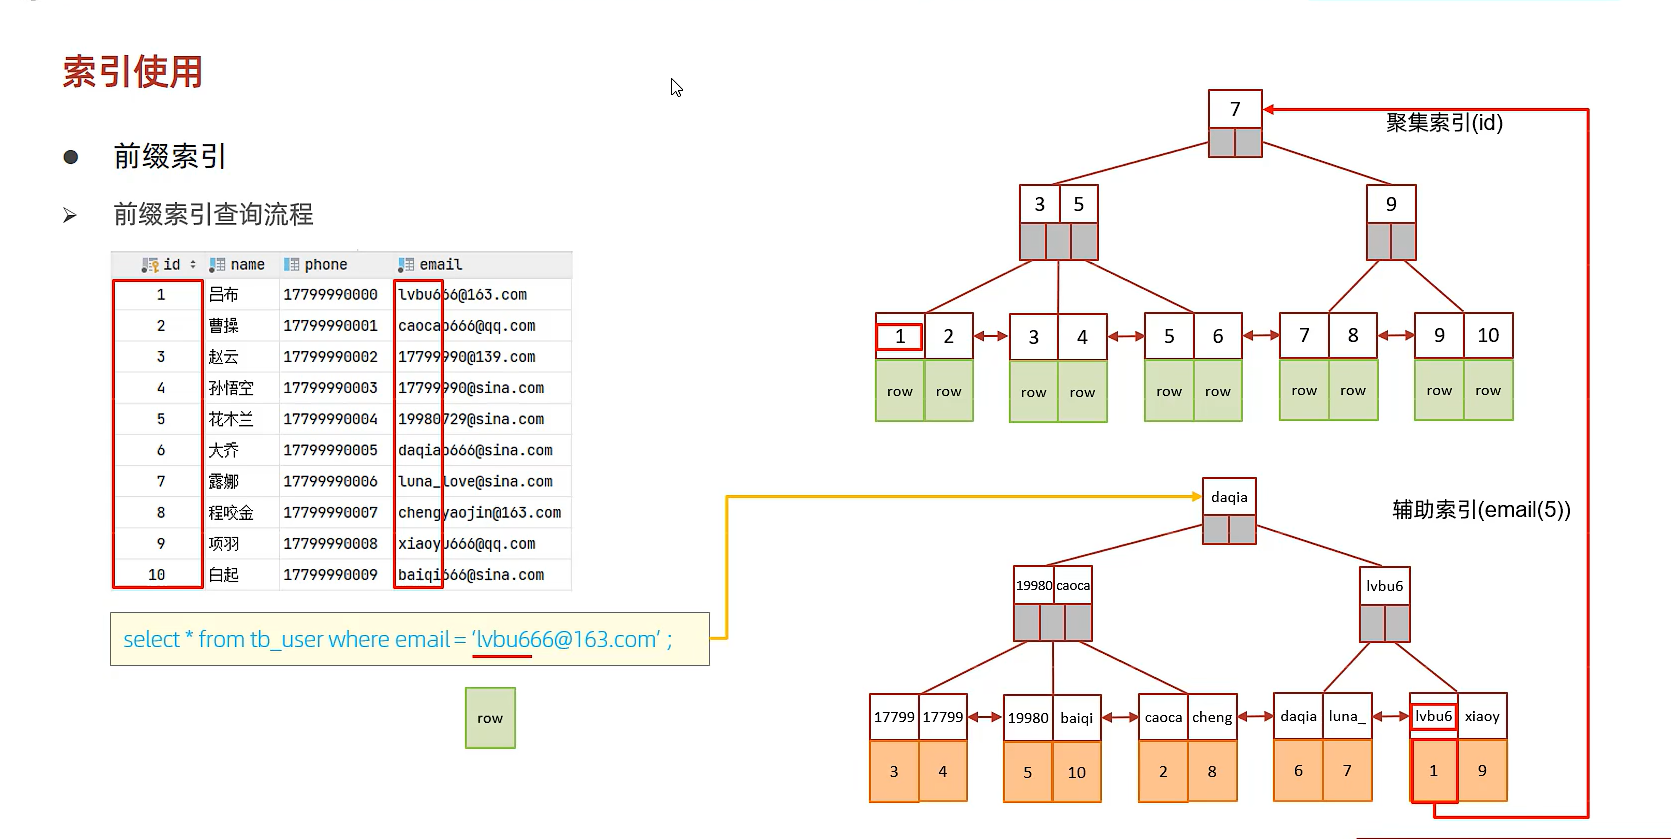
Task: Click email cell luna_love@sina.com
Action: click(475, 482)
